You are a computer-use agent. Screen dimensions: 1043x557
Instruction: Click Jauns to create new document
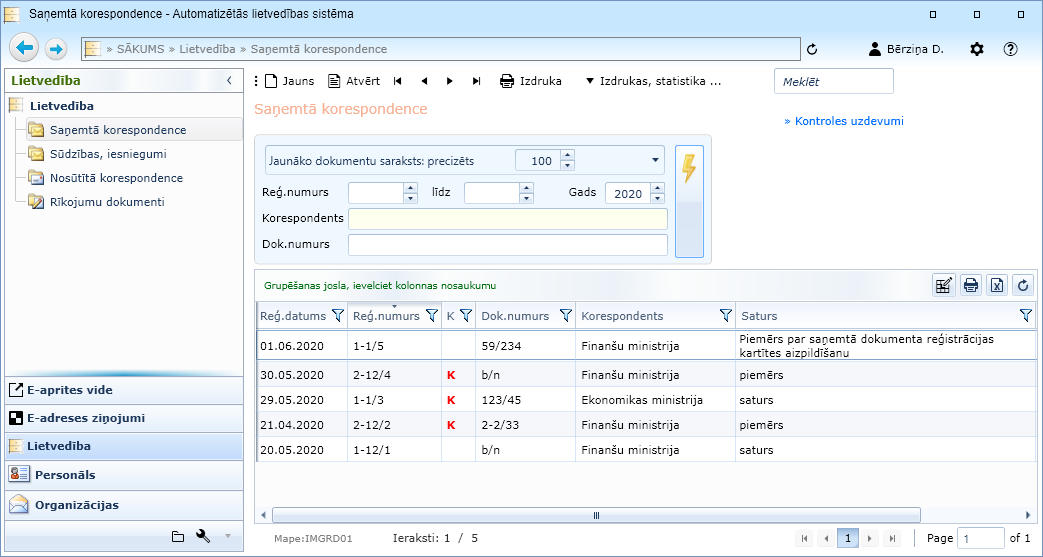click(x=289, y=81)
